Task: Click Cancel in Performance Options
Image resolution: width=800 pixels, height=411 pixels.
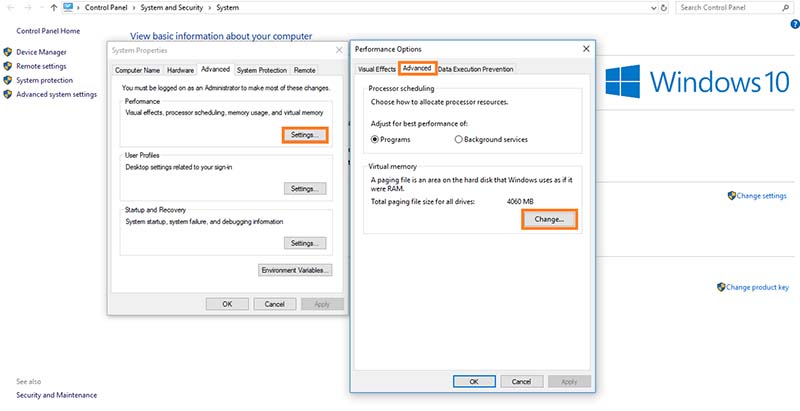Action: pos(521,381)
